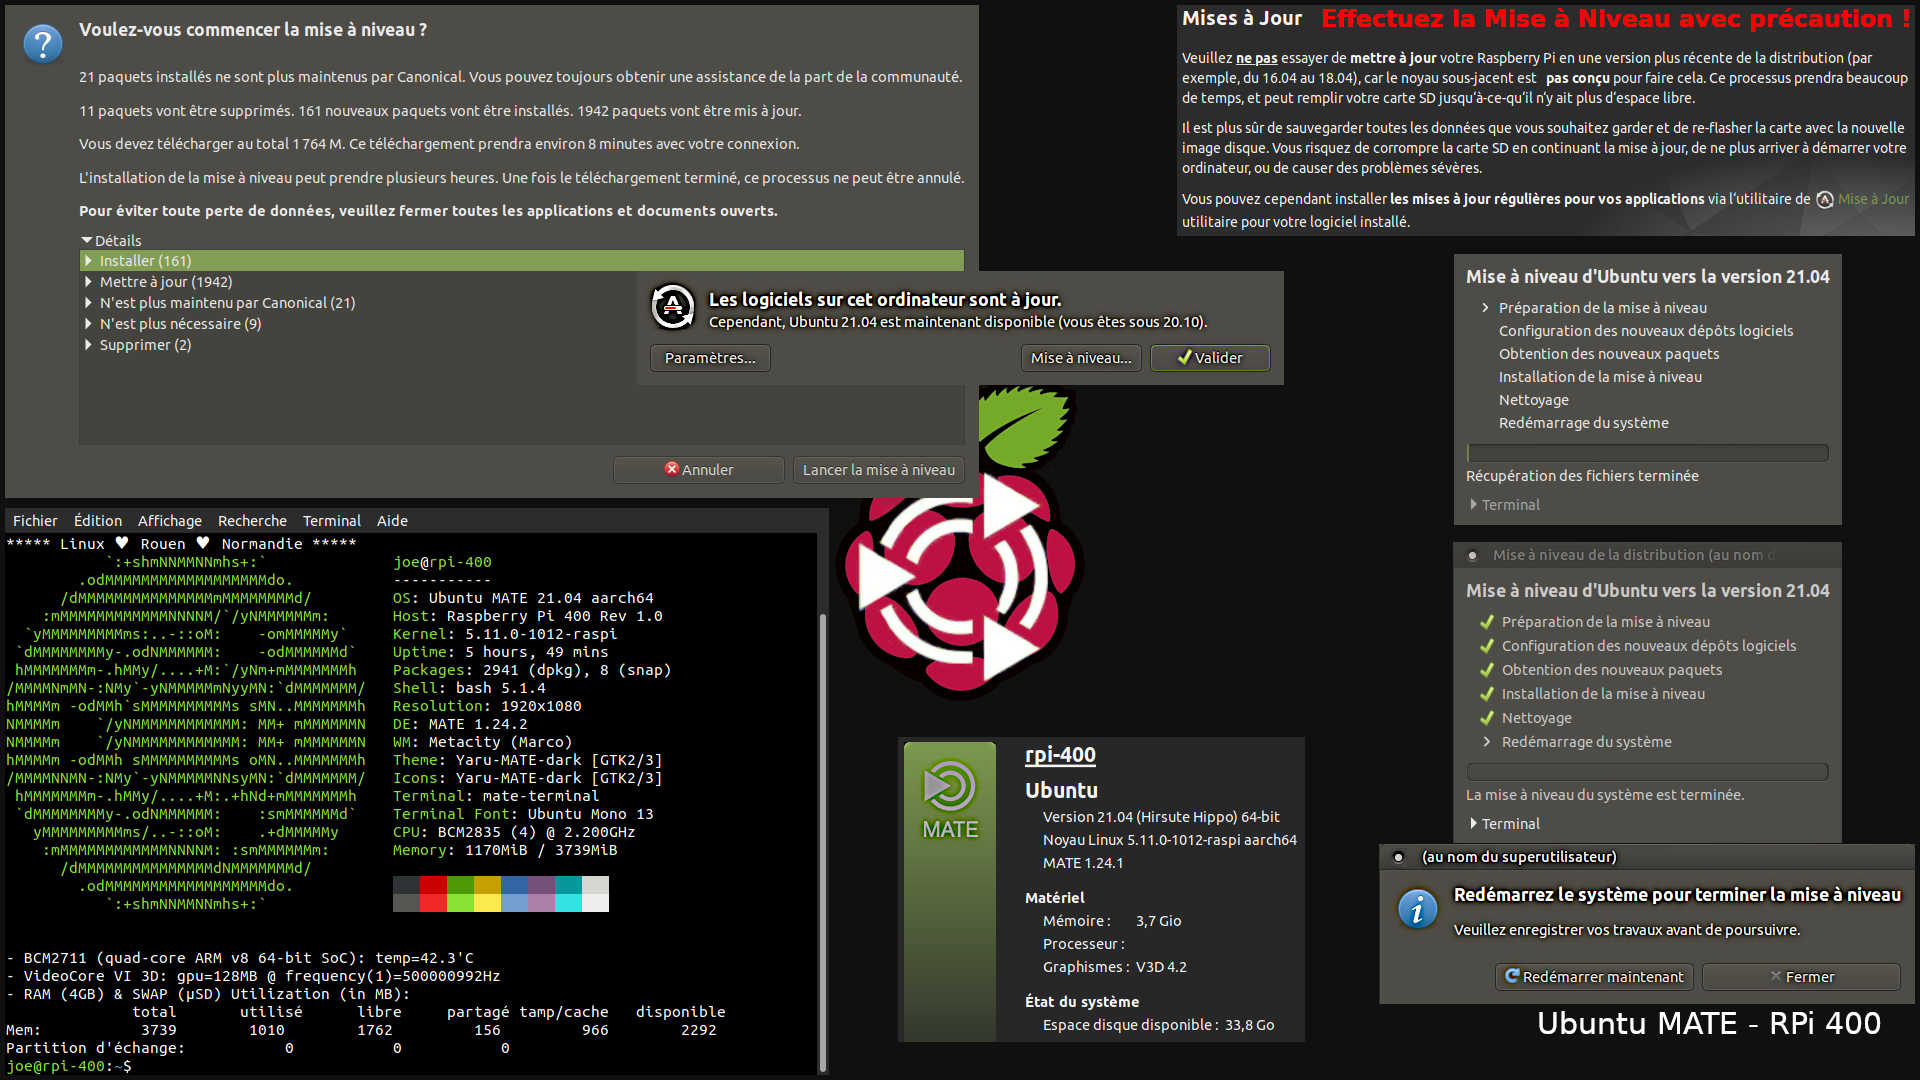Viewport: 1920px width, 1080px height.
Task: Click red cancel icon on Annuler button
Action: pyautogui.click(x=672, y=469)
